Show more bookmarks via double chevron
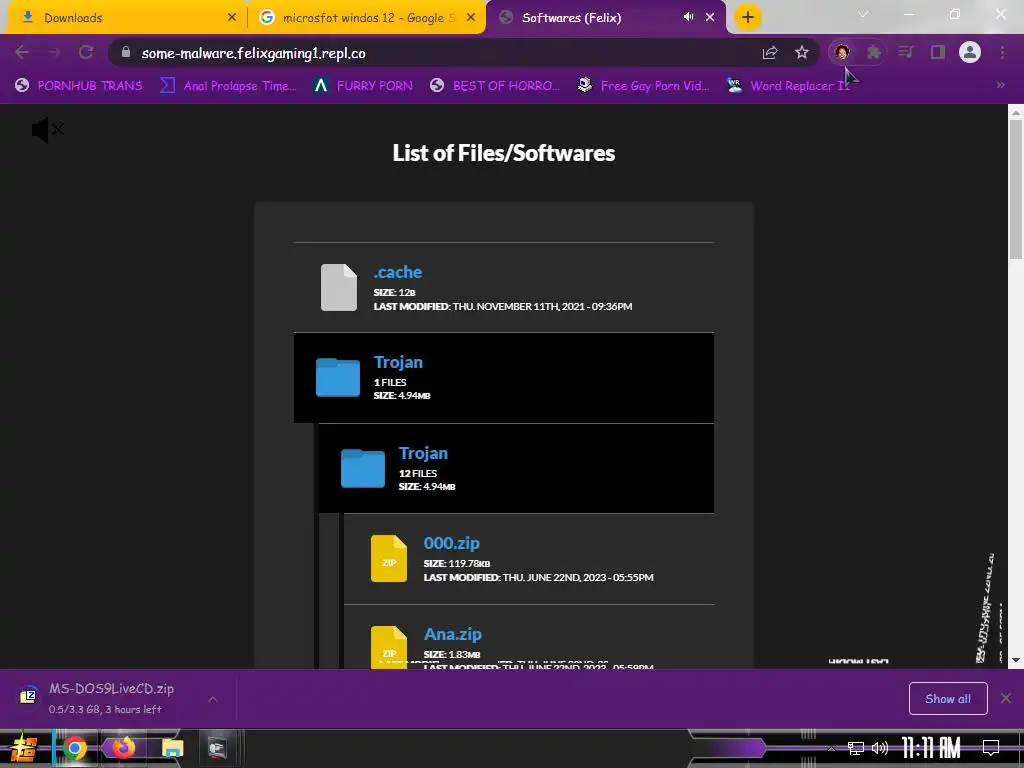 pos(1000,85)
